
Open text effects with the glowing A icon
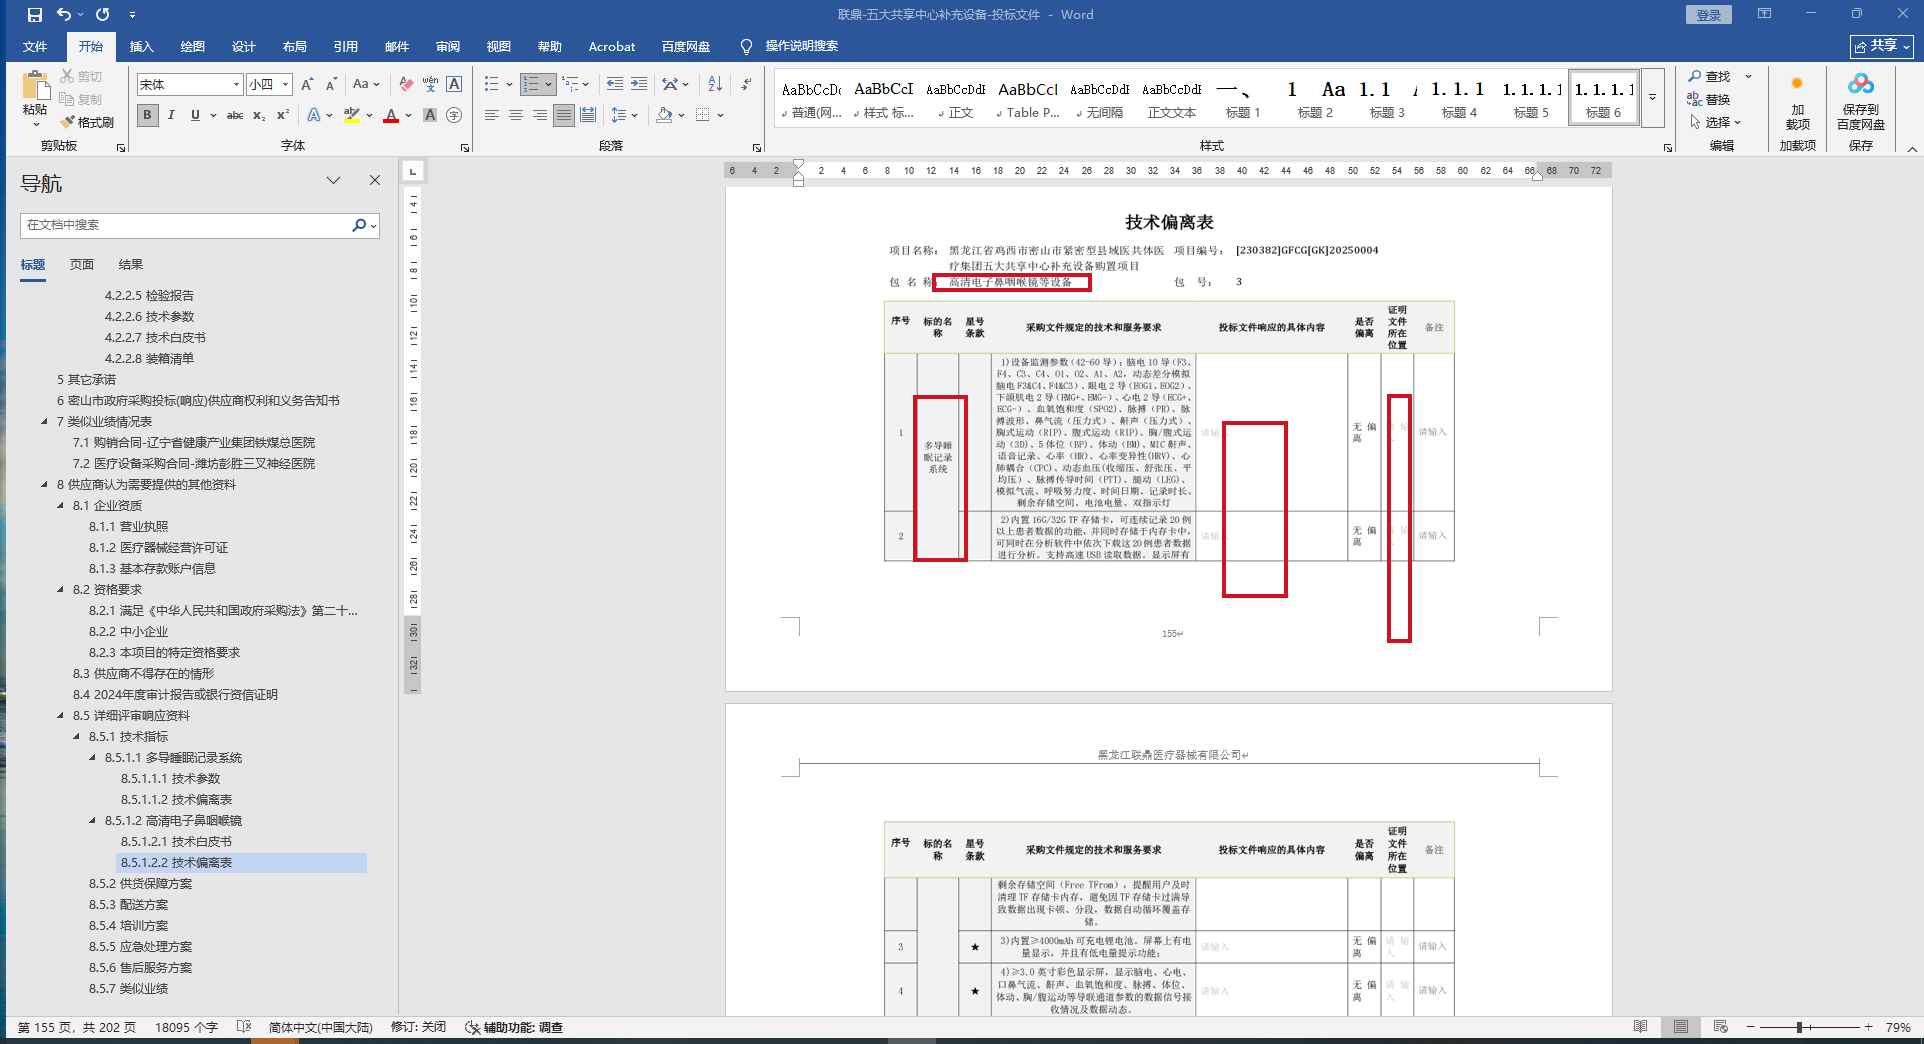point(314,115)
